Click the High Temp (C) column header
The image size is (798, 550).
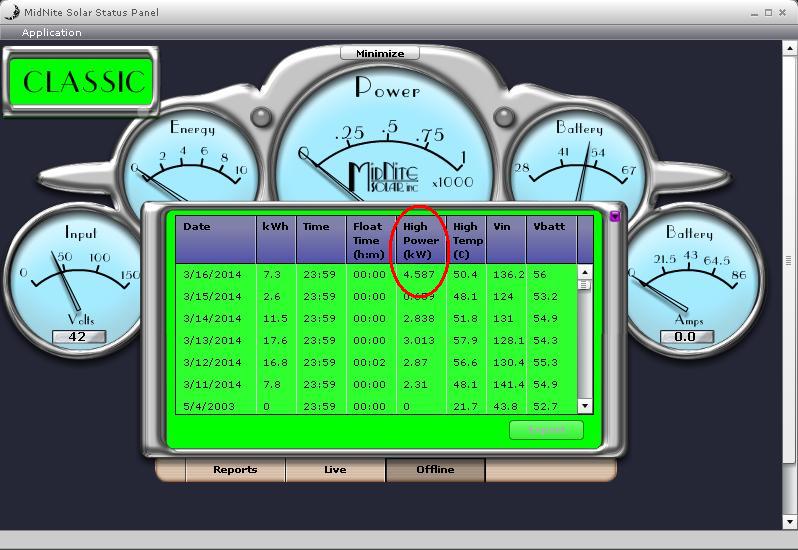click(466, 240)
